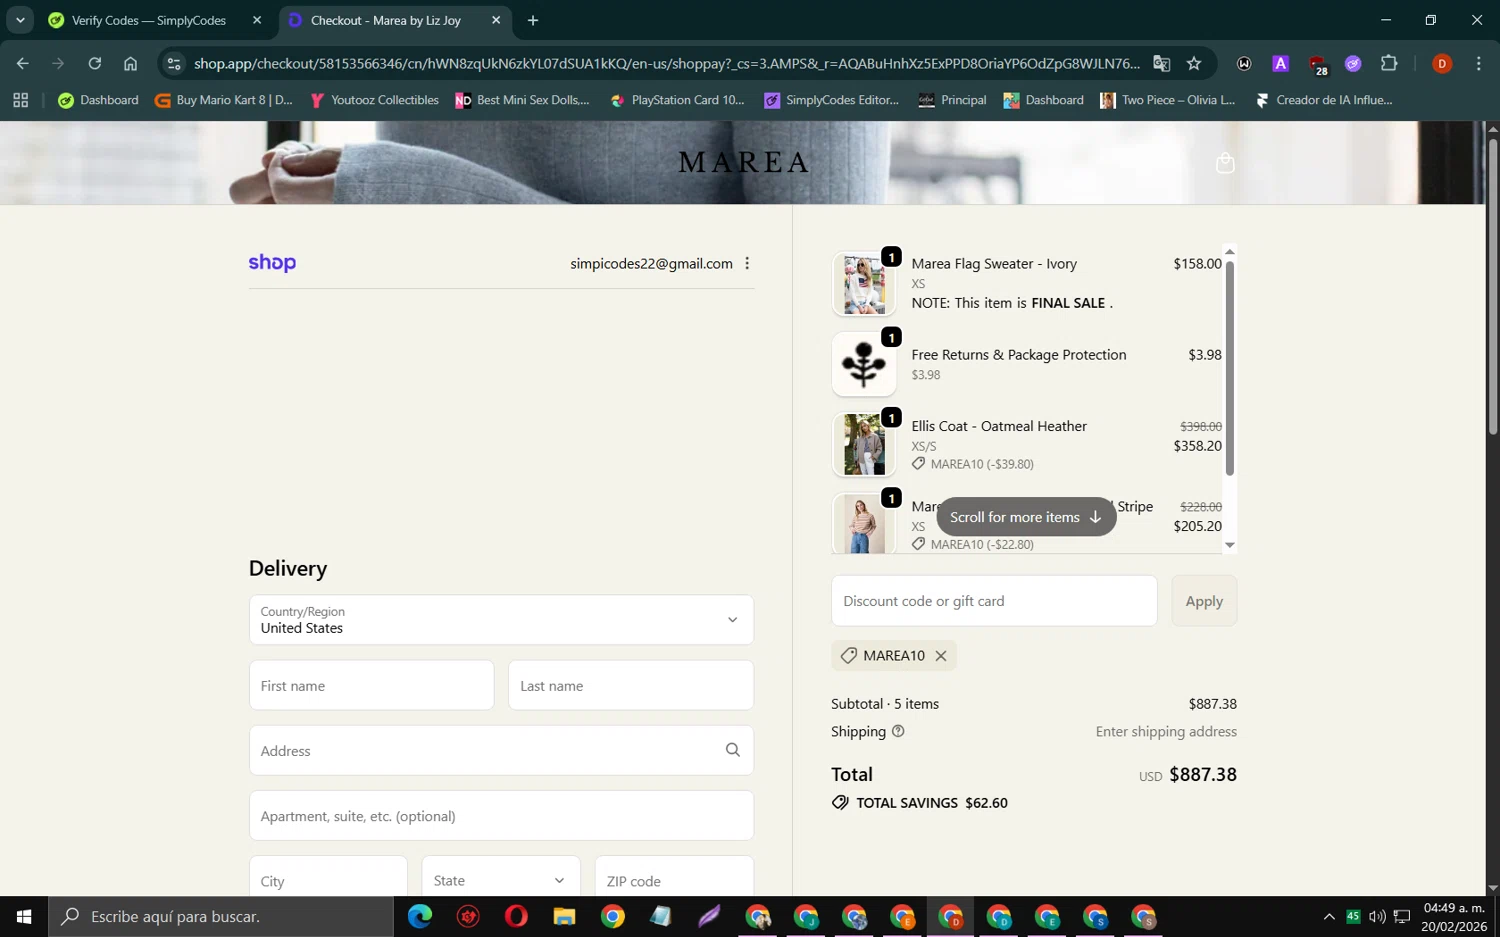This screenshot has width=1500, height=937.
Task: Click the Address input field
Action: point(501,750)
